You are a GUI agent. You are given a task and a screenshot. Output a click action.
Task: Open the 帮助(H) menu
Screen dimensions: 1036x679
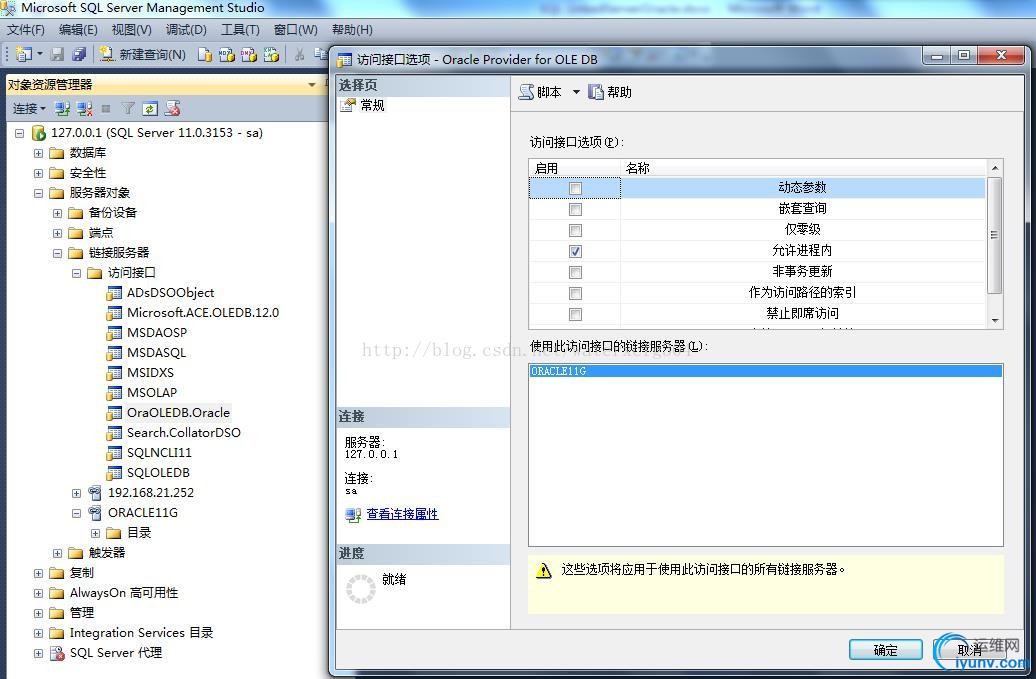pyautogui.click(x=352, y=30)
